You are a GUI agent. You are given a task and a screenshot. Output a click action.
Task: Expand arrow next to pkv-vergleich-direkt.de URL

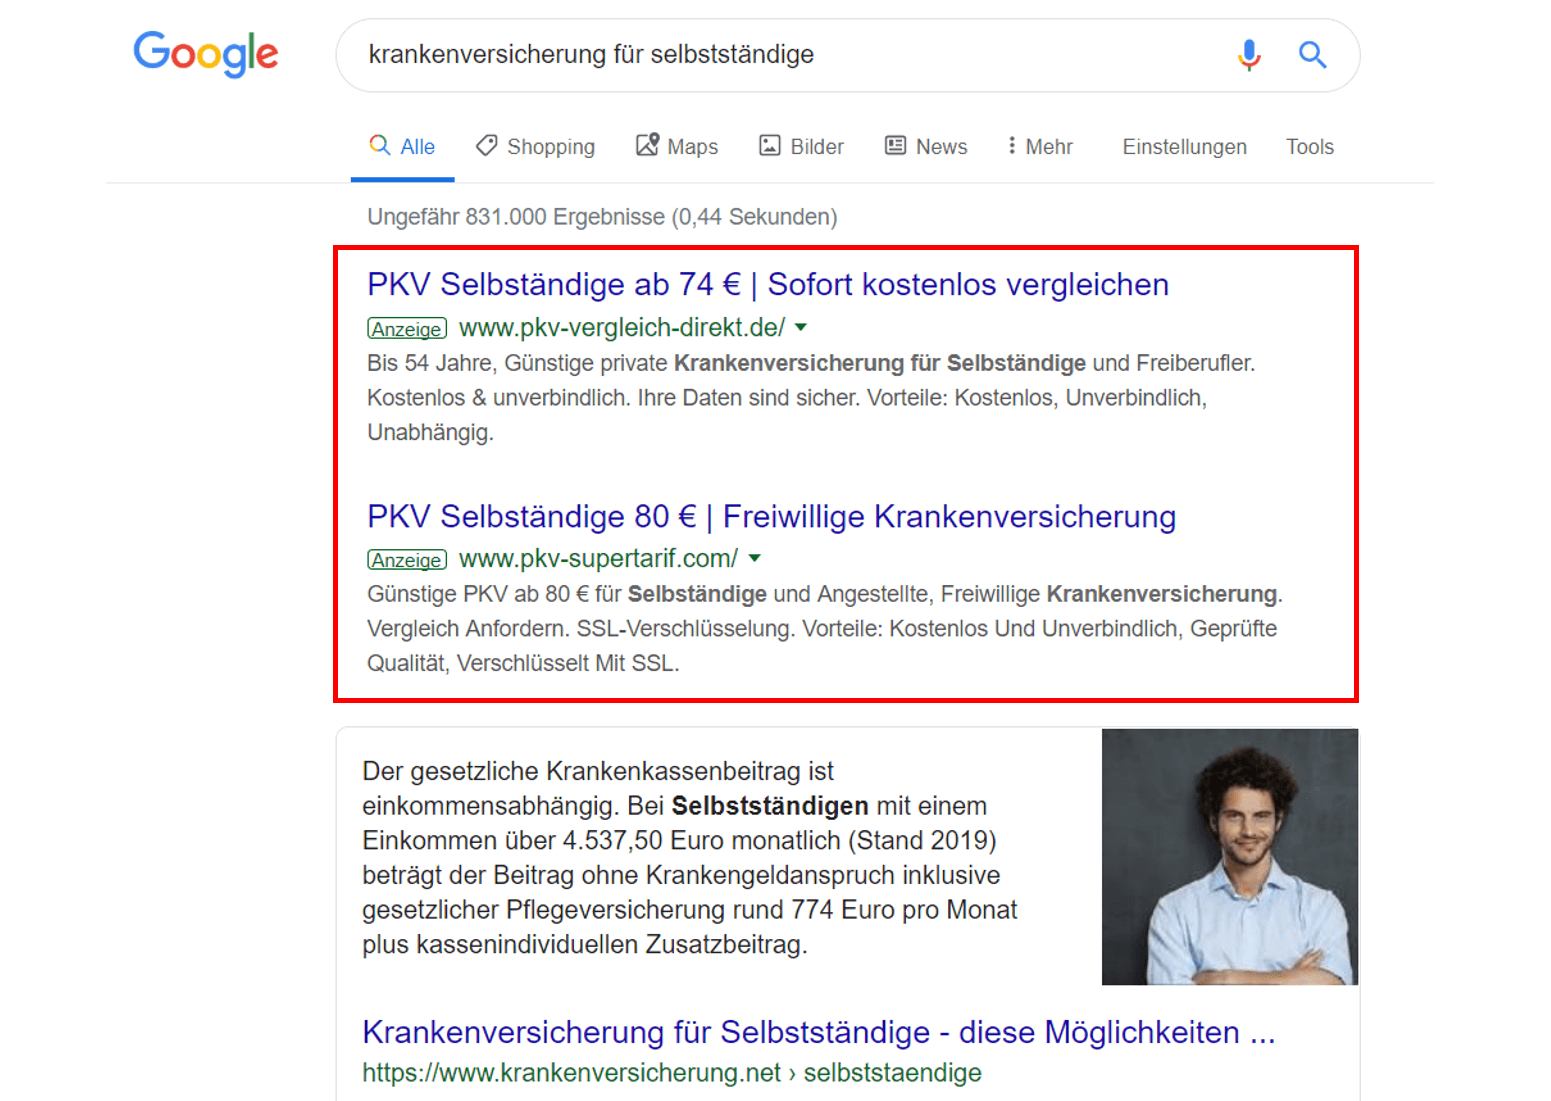click(801, 328)
